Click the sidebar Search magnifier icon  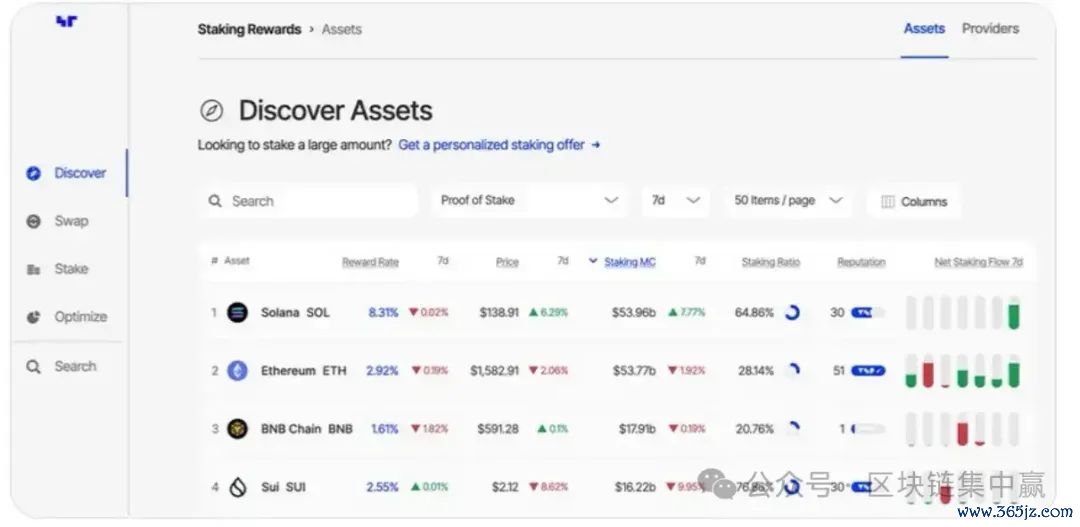point(33,366)
